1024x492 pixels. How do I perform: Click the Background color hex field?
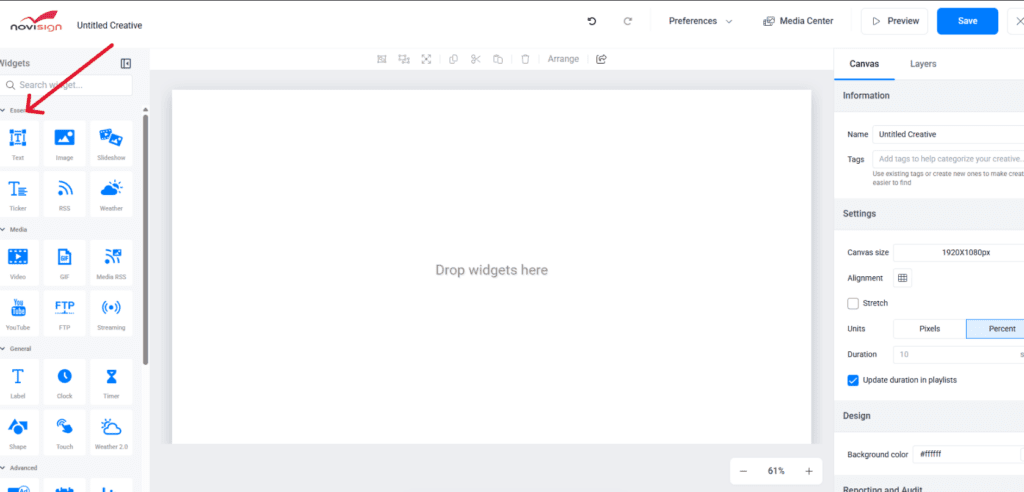pos(968,454)
